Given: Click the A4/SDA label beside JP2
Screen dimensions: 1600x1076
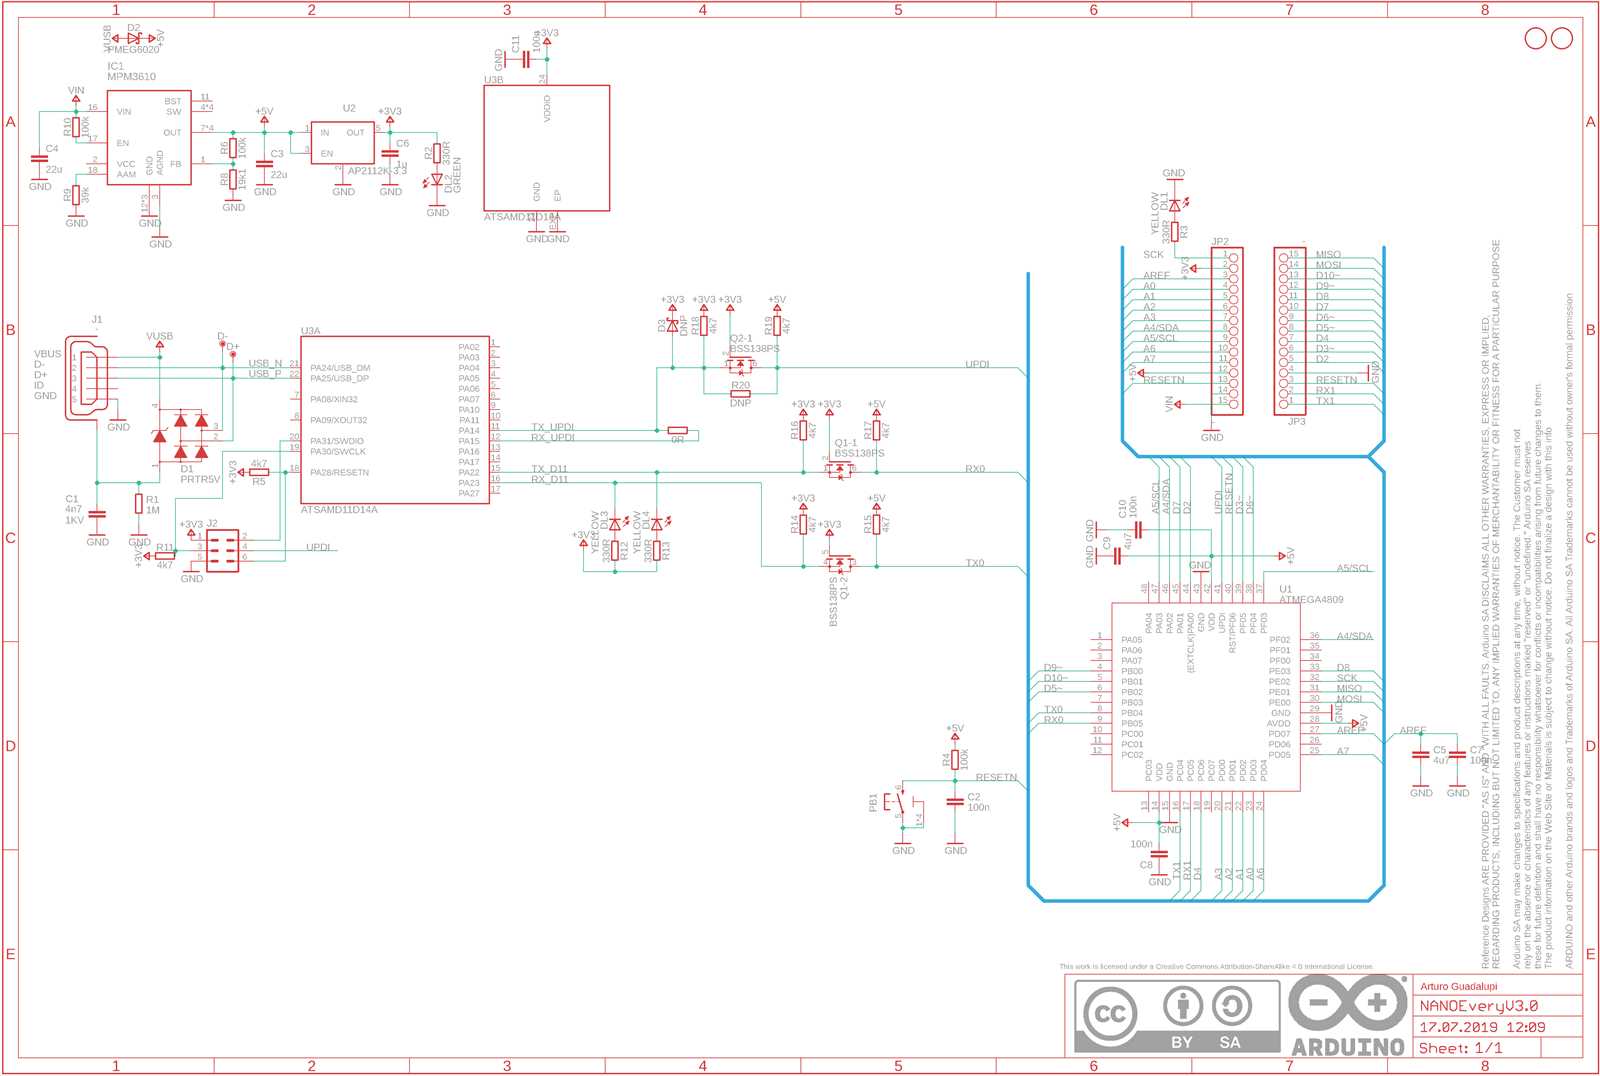Looking at the screenshot, I should click(x=1161, y=328).
